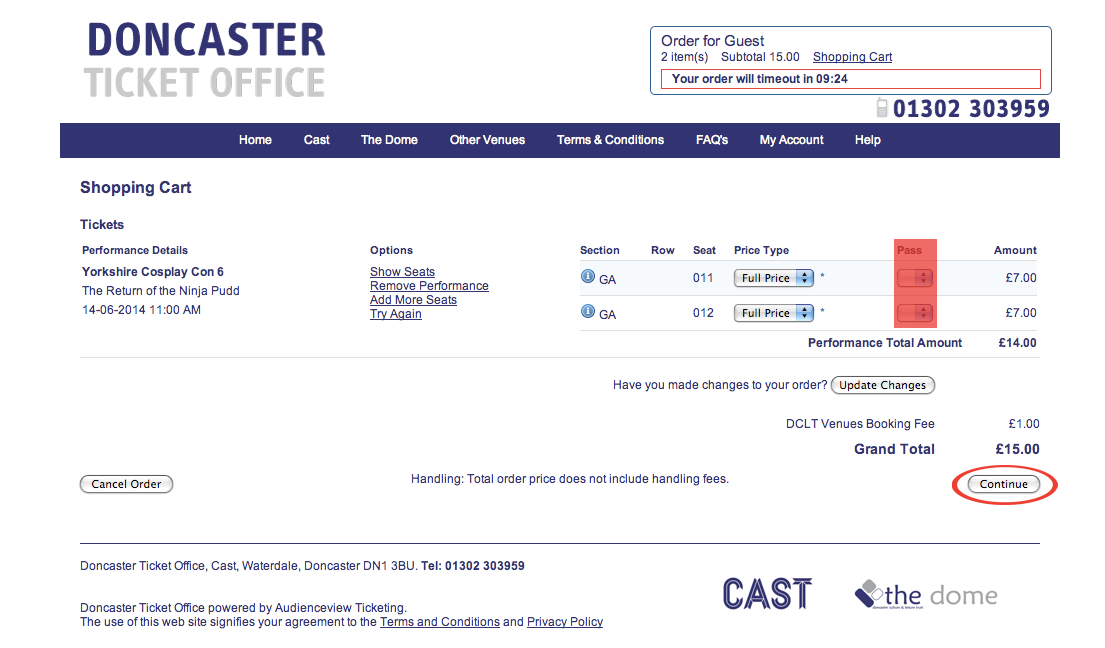This screenshot has height=648, width=1105.
Task: Click the Show Seats link
Action: point(402,272)
